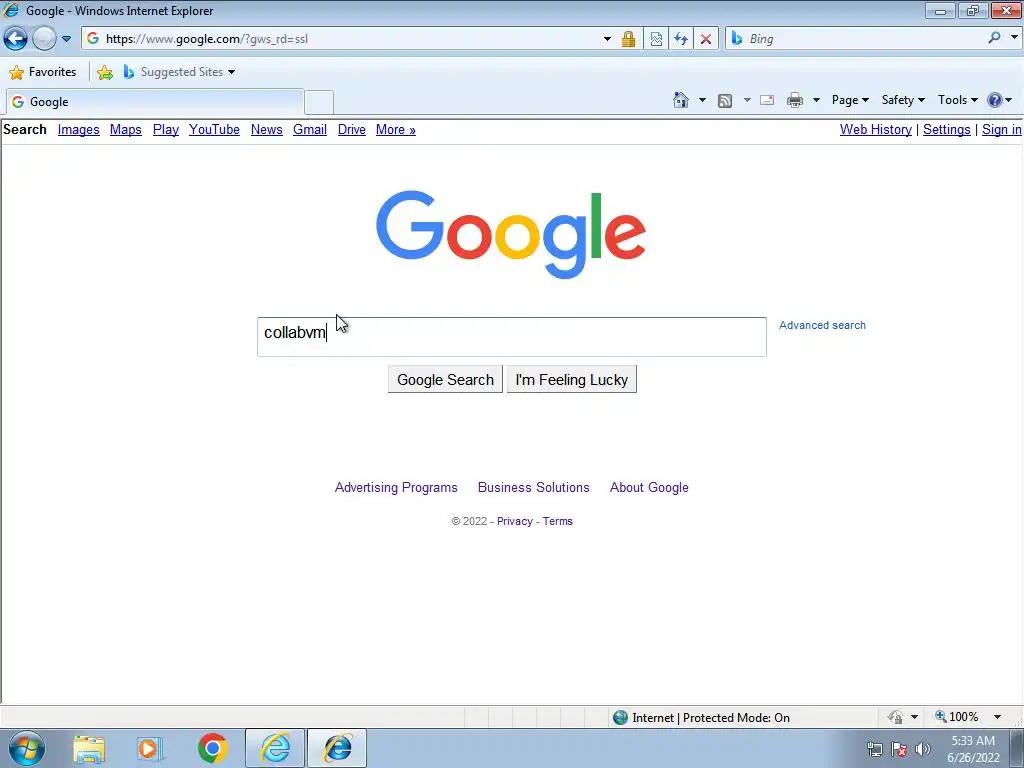Open a new blank tab

coord(319,103)
